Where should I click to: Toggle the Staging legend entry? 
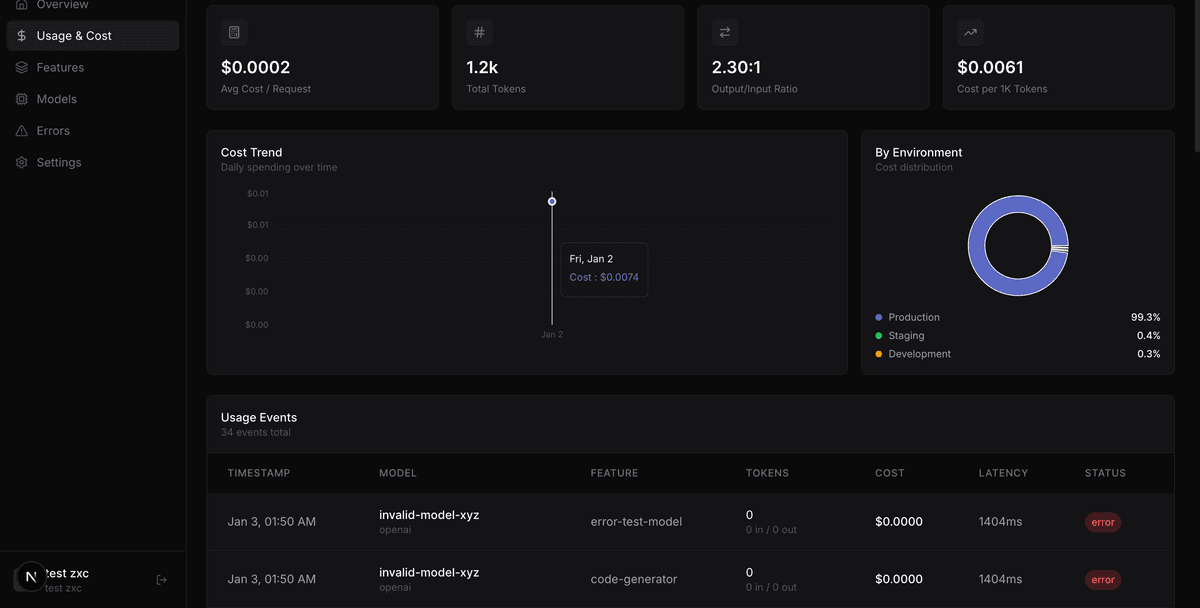[904, 335]
